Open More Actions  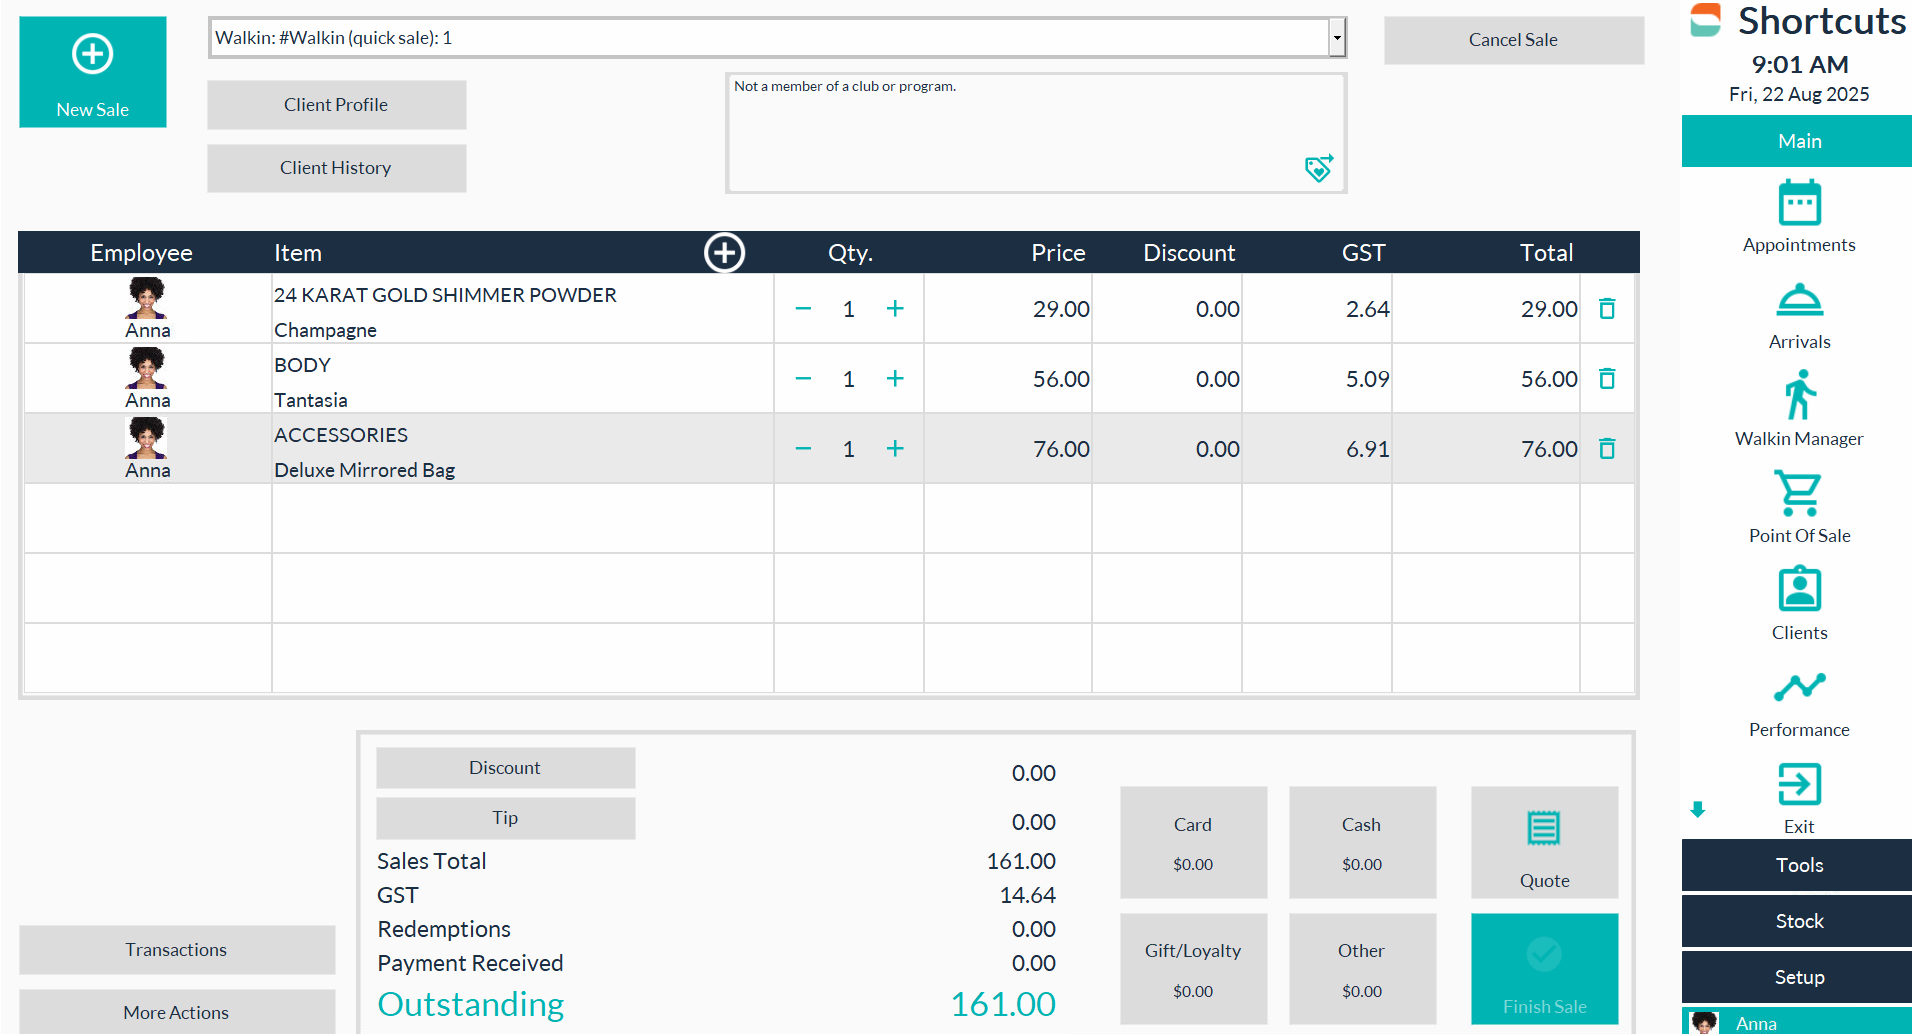(x=176, y=1012)
